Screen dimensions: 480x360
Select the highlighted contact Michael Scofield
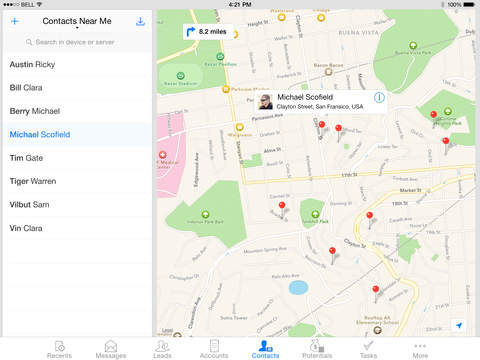[x=77, y=134]
